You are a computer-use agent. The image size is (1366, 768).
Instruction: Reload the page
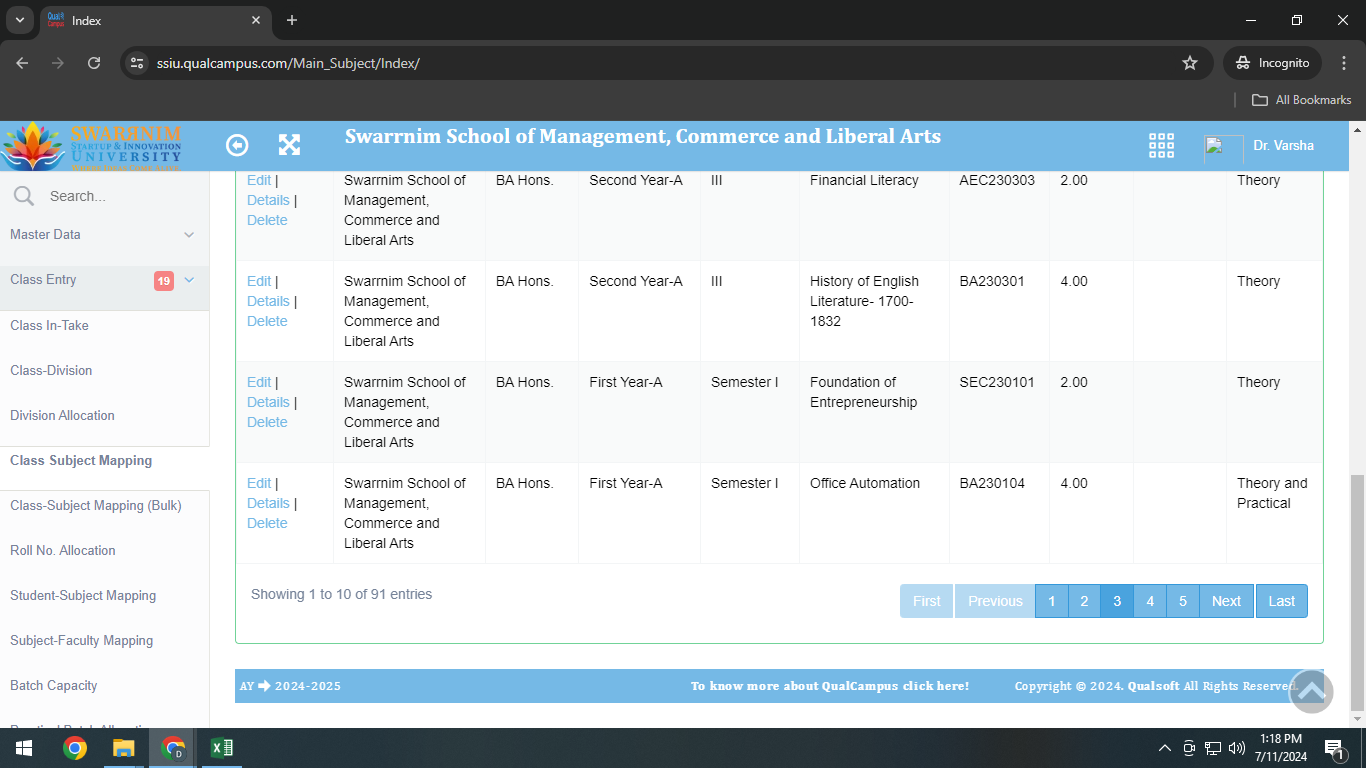pyautogui.click(x=94, y=63)
